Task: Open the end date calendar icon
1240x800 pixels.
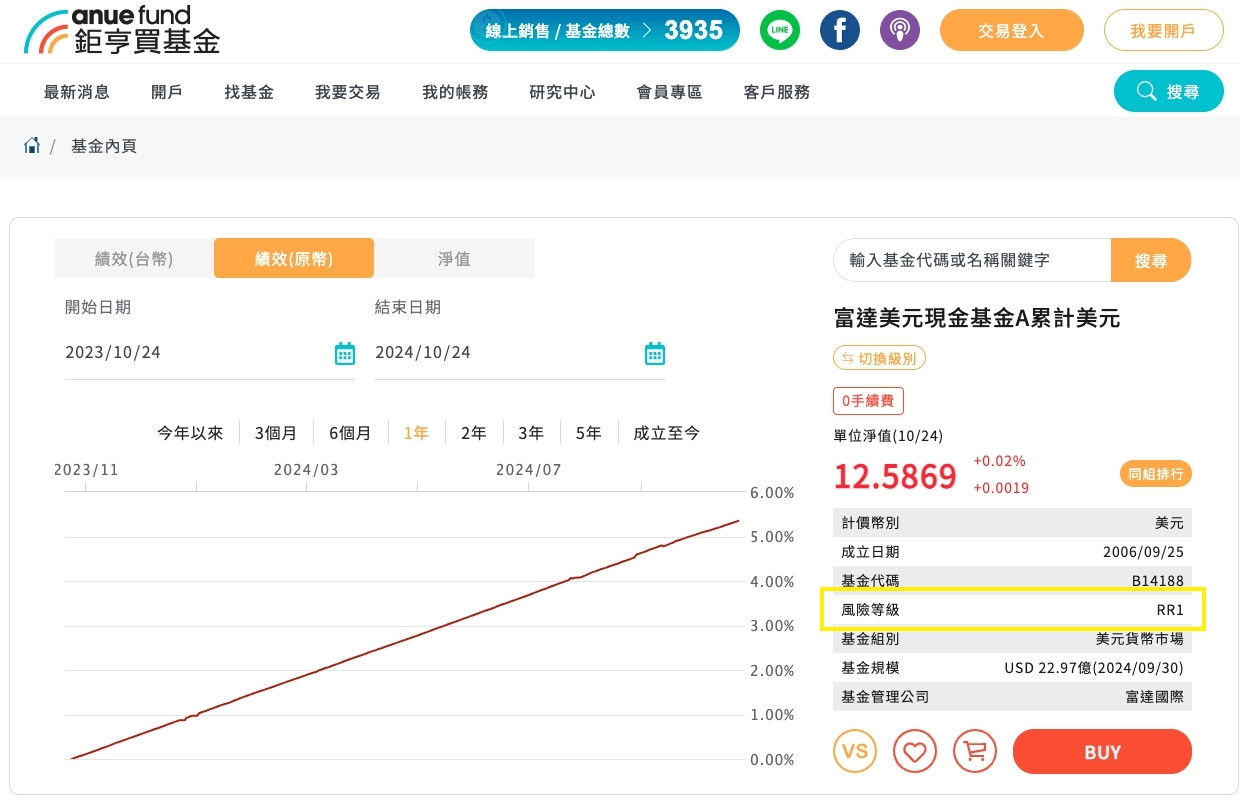Action: pyautogui.click(x=655, y=353)
